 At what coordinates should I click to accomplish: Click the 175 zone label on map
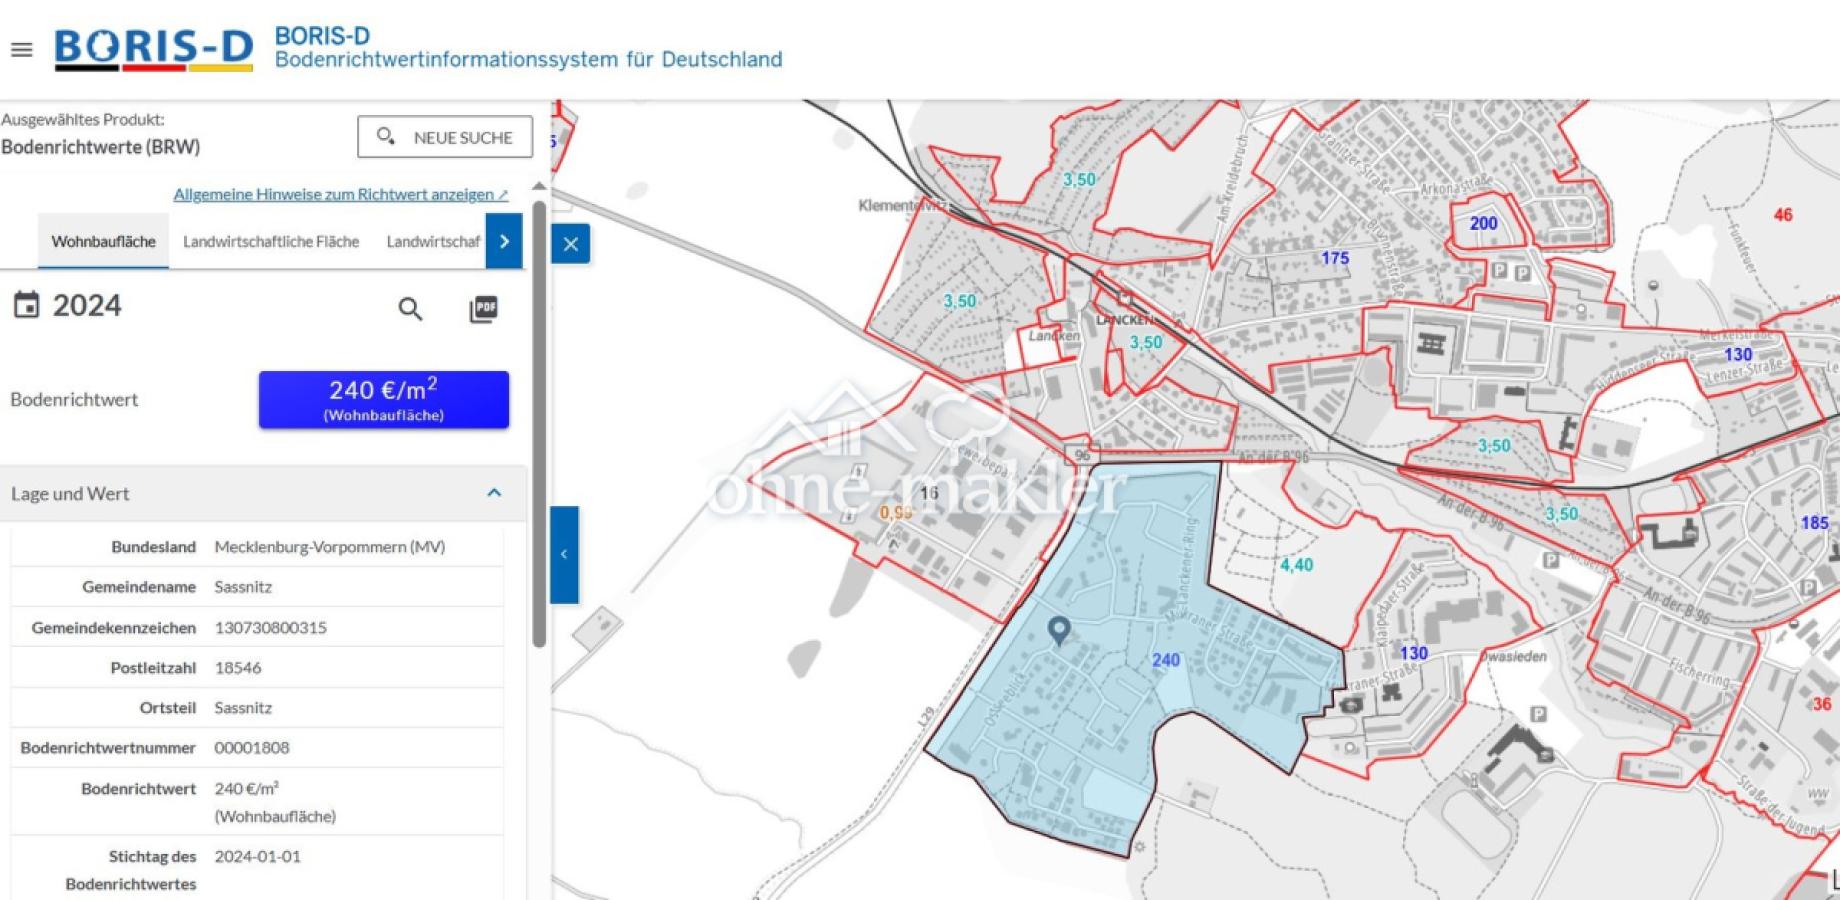point(1335,258)
